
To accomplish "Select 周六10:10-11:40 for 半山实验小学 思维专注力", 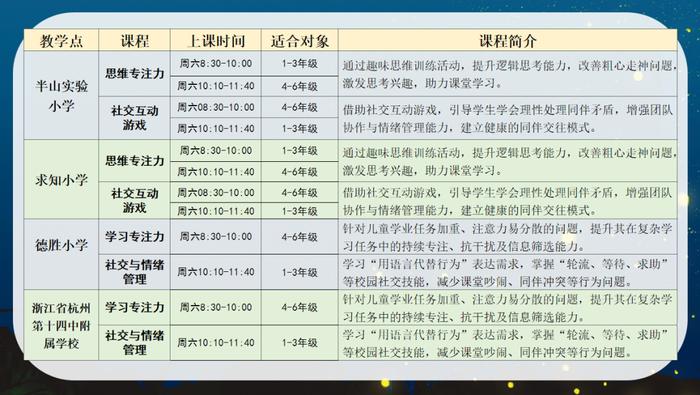I will point(216,86).
